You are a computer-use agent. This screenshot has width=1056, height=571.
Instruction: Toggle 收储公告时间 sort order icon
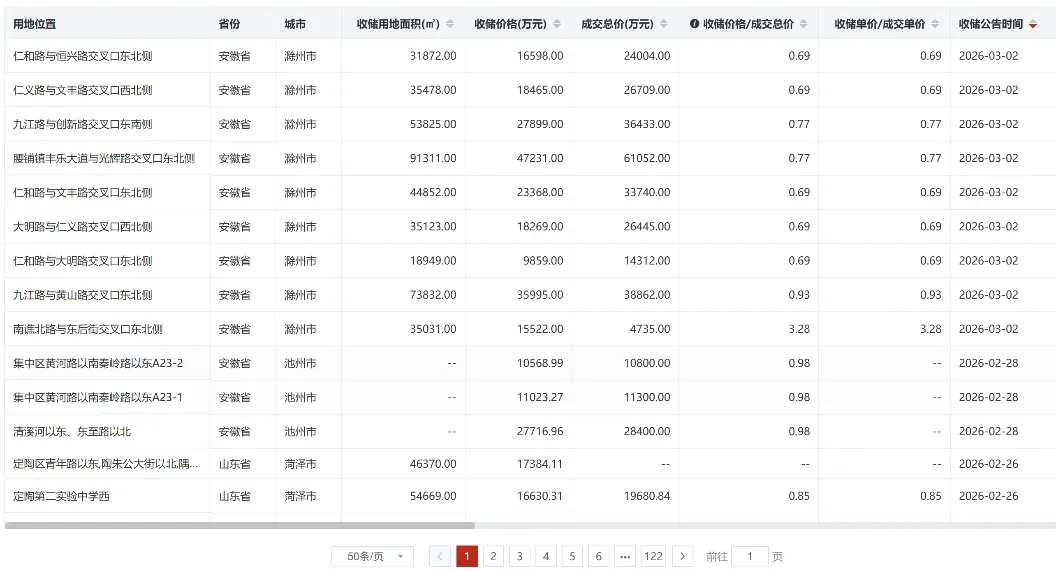1033,24
